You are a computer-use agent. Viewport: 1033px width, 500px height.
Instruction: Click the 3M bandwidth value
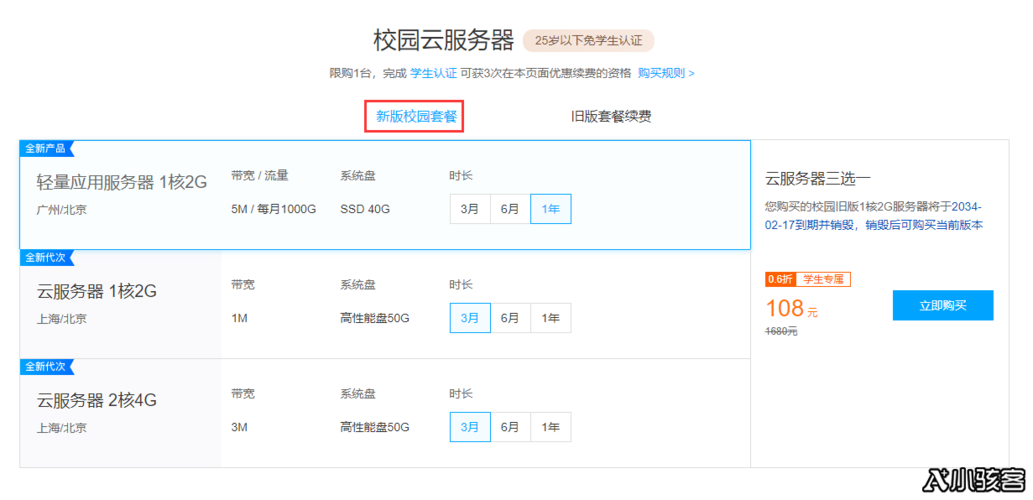pos(239,427)
